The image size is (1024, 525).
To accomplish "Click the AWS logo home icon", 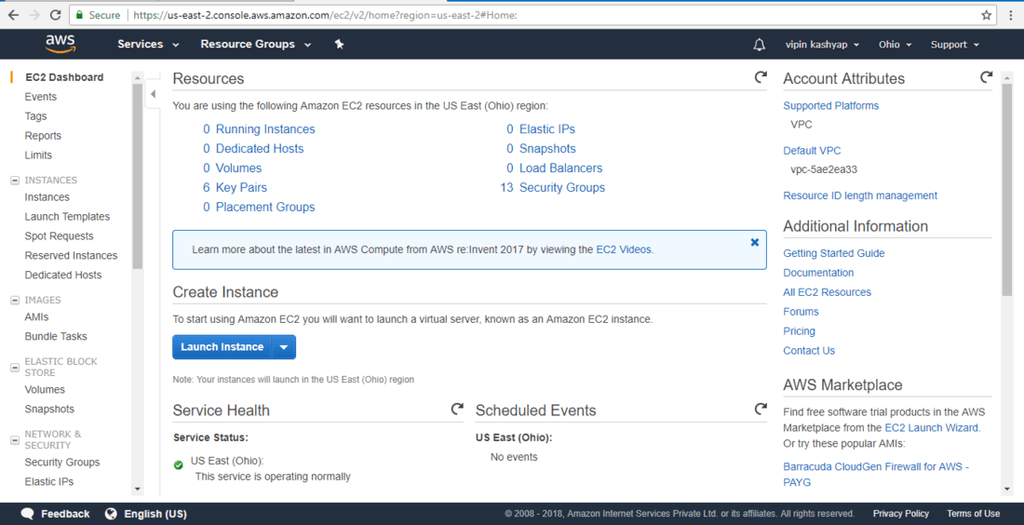I will click(x=60, y=44).
